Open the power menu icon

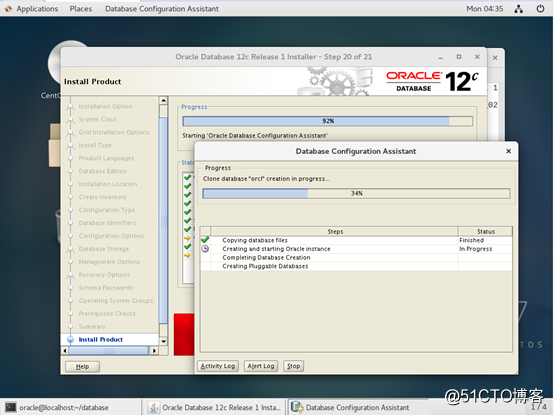(540, 8)
